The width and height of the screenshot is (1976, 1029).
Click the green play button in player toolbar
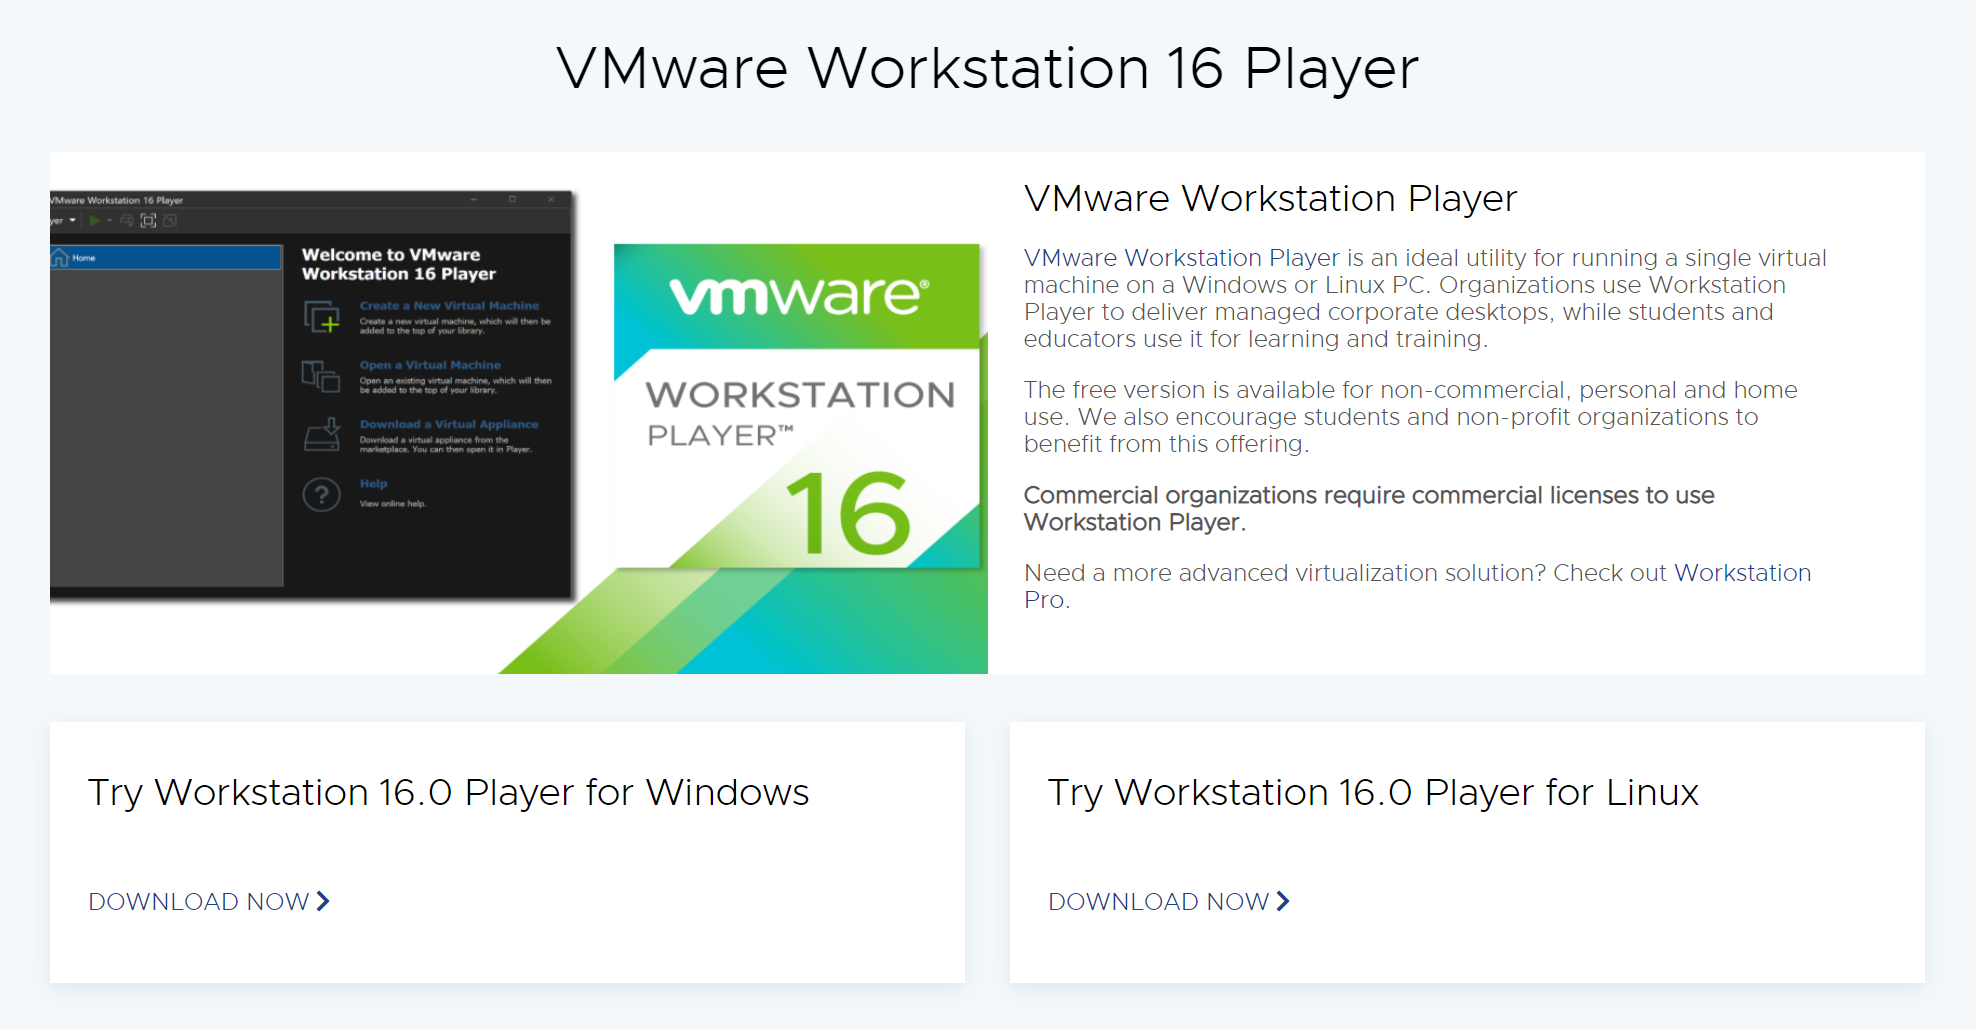95,221
